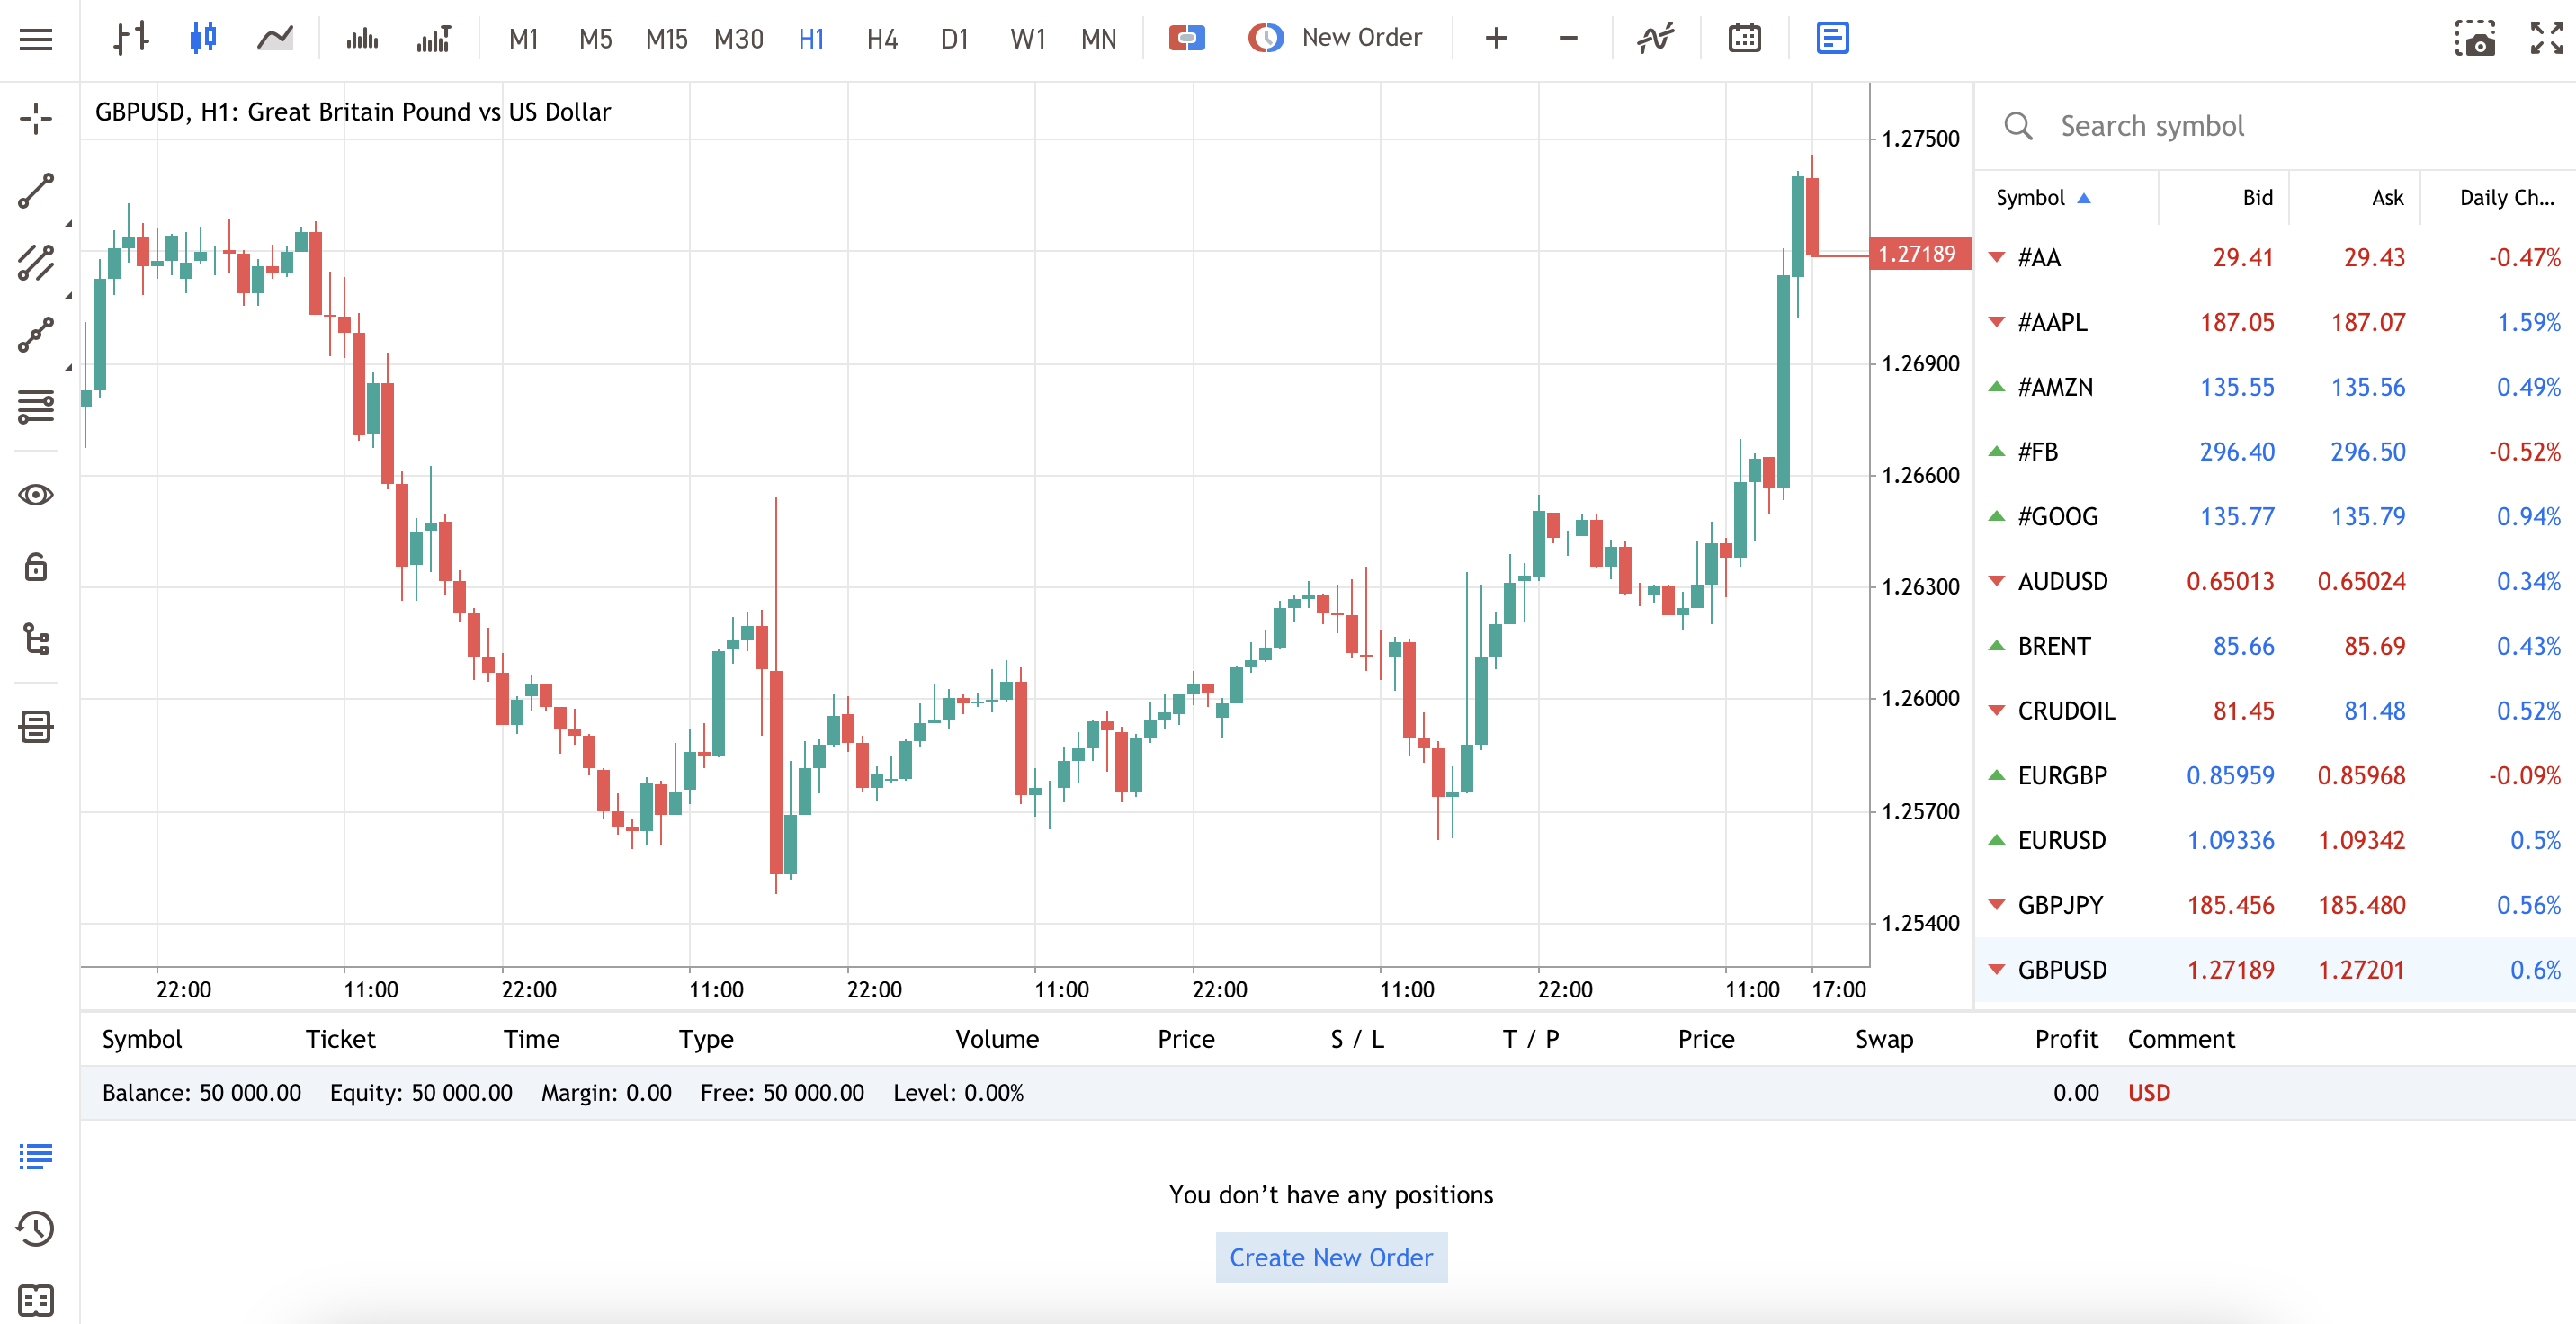Zoom in the chart with plus
This screenshot has width=2576, height=1324.
click(x=1496, y=38)
